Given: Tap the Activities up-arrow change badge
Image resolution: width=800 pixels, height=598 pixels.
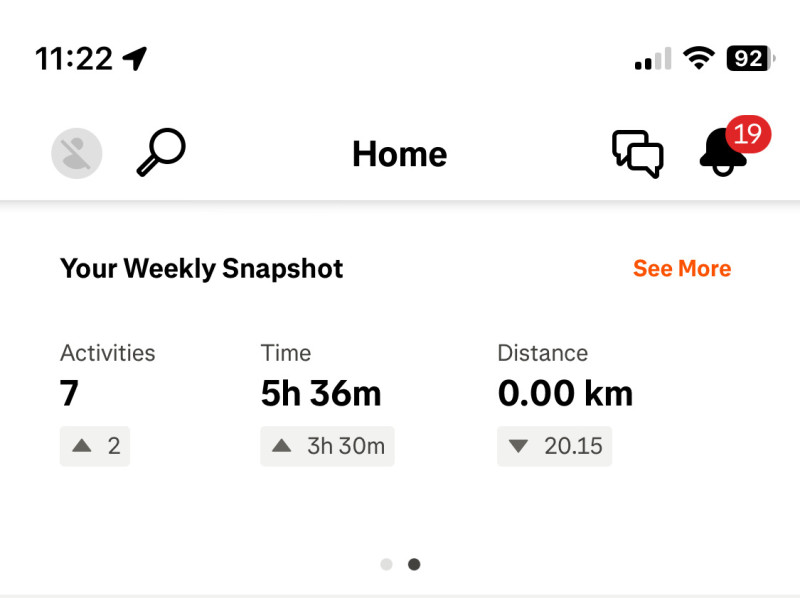Looking at the screenshot, I should 95,446.
